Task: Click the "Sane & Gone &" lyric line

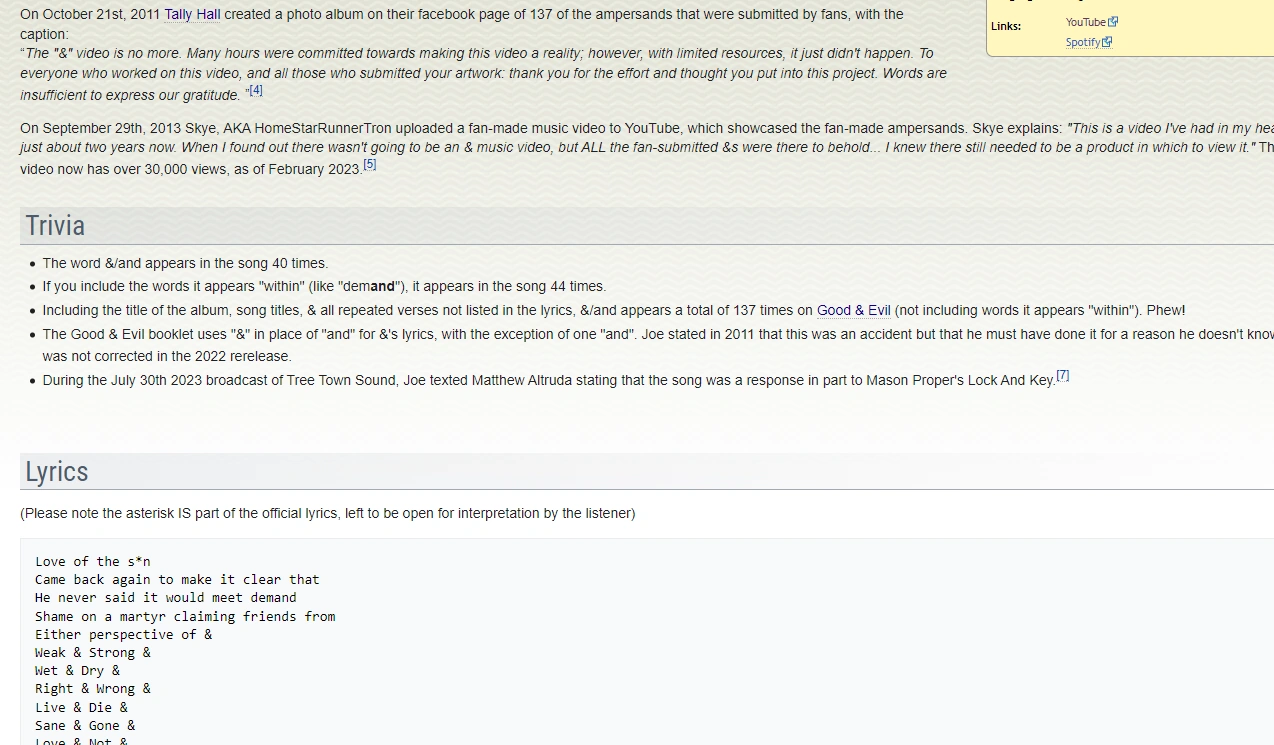Action: click(x=85, y=725)
